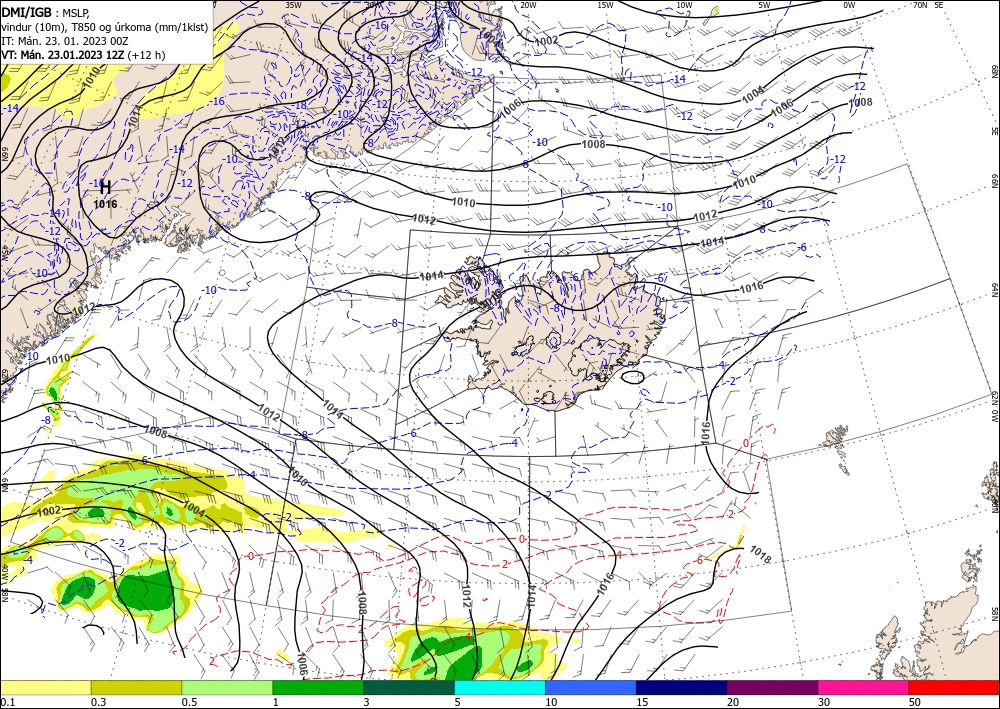
Task: Click the 1018 isobar label
Action: 760,555
